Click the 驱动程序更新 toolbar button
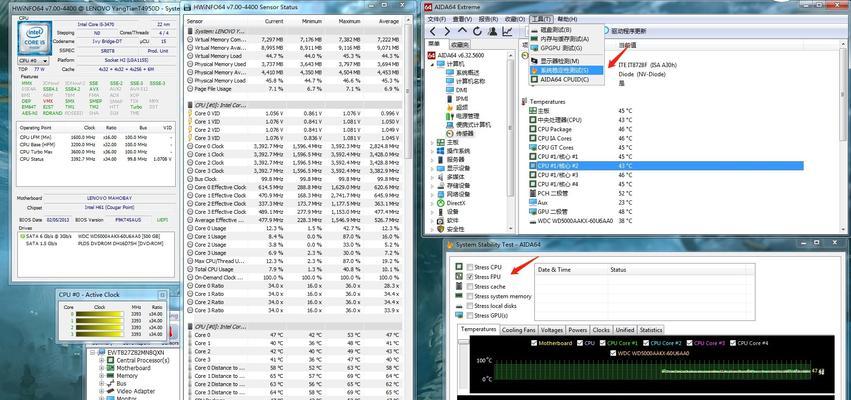Screen dimensions: 851x400 (x=624, y=31)
